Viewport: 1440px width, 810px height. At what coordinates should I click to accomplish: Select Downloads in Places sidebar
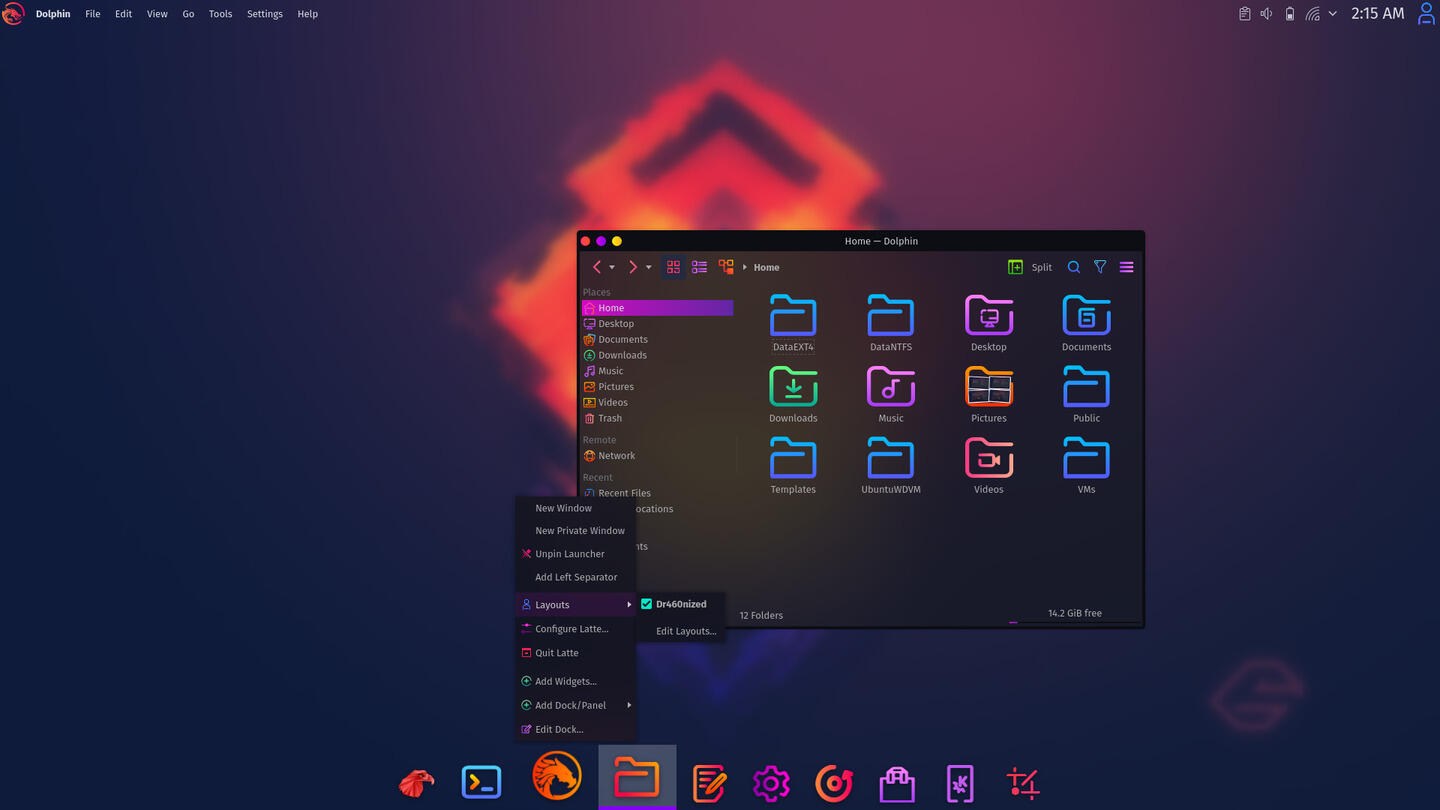pyautogui.click(x=657, y=355)
